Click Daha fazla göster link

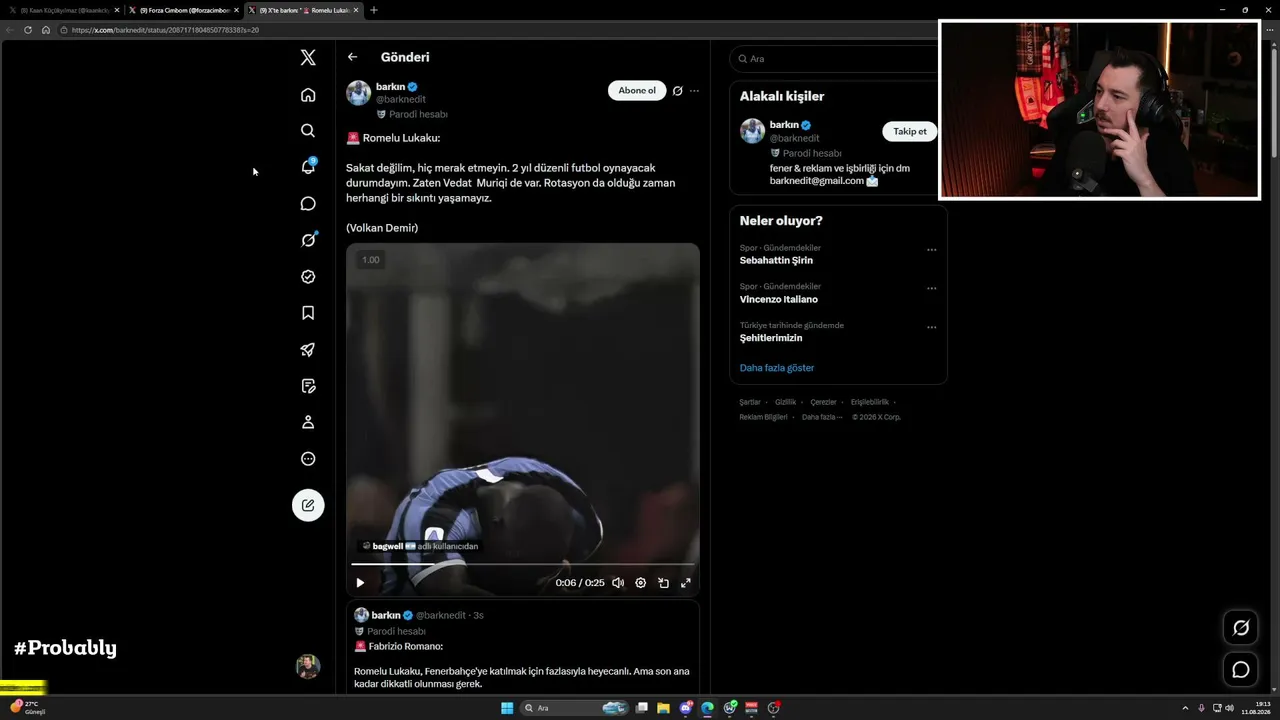pyautogui.click(x=777, y=368)
